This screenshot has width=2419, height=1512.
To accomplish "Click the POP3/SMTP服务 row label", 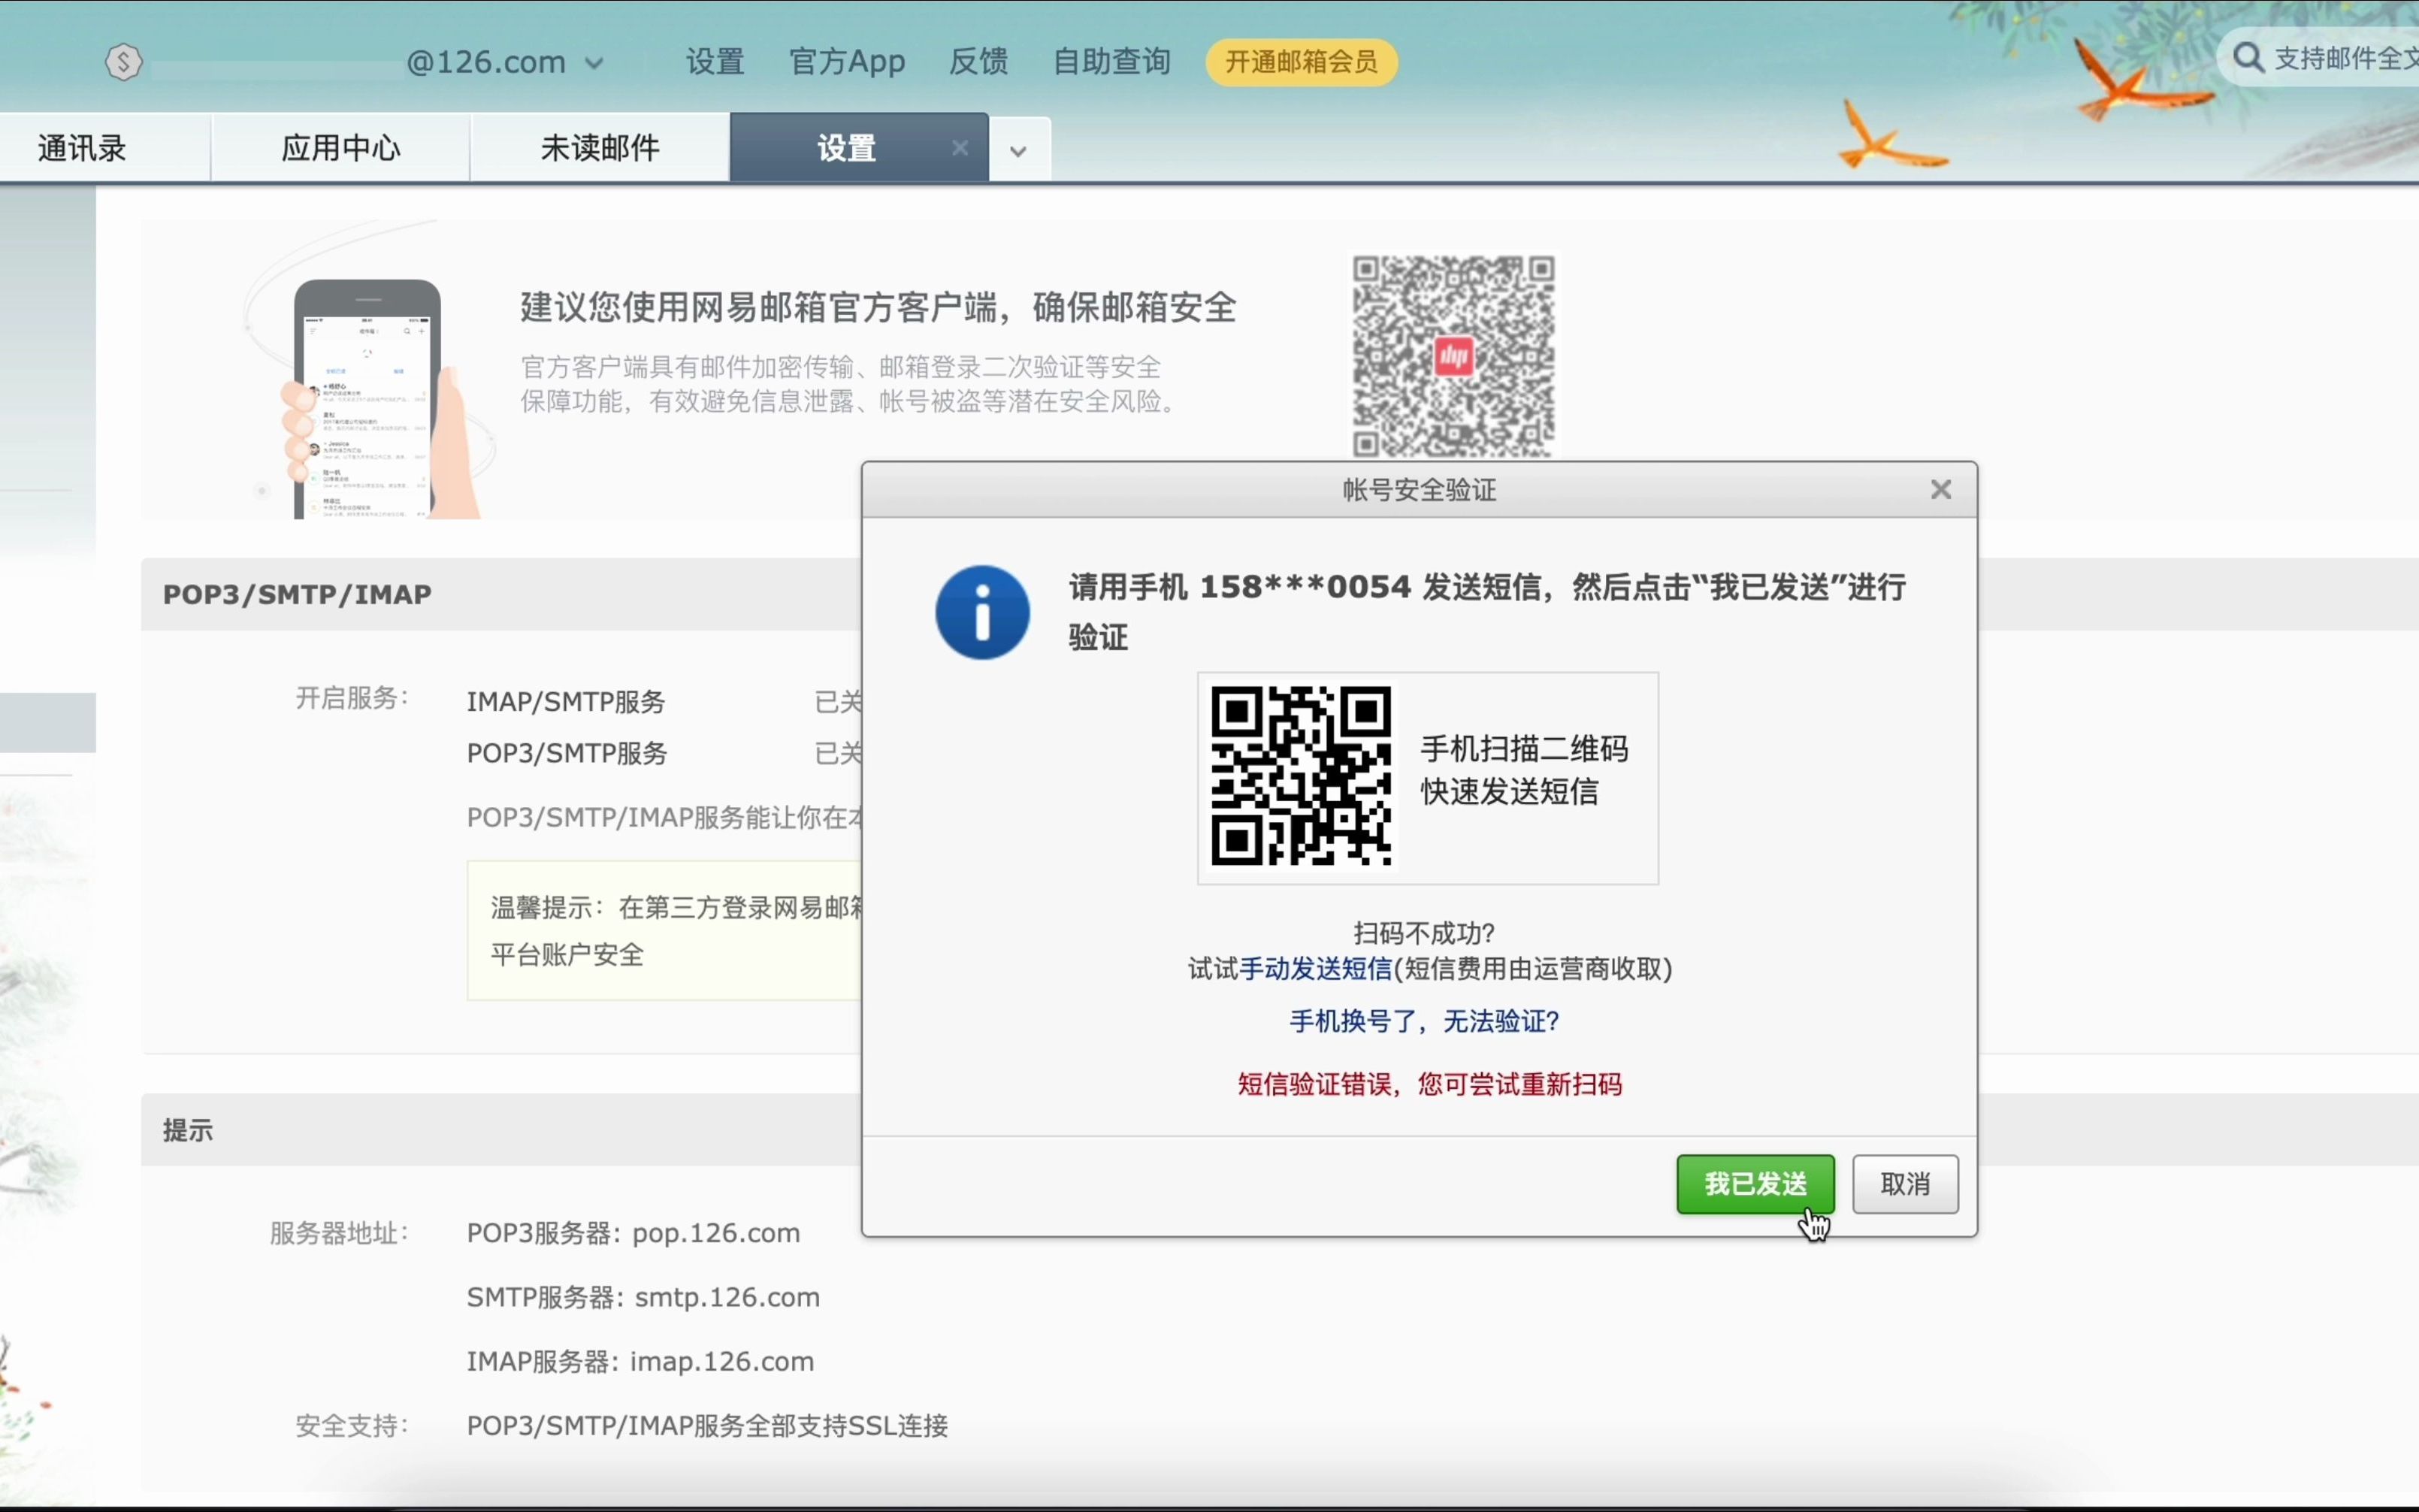I will pyautogui.click(x=567, y=753).
